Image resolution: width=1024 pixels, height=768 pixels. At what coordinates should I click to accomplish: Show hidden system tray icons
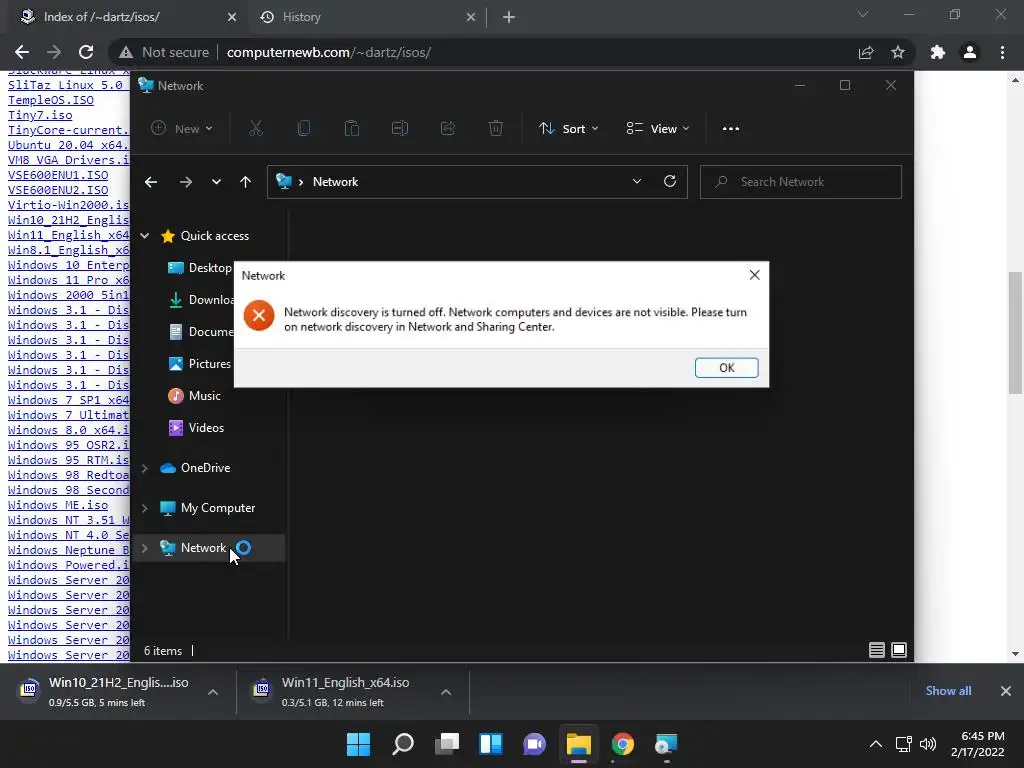point(876,744)
